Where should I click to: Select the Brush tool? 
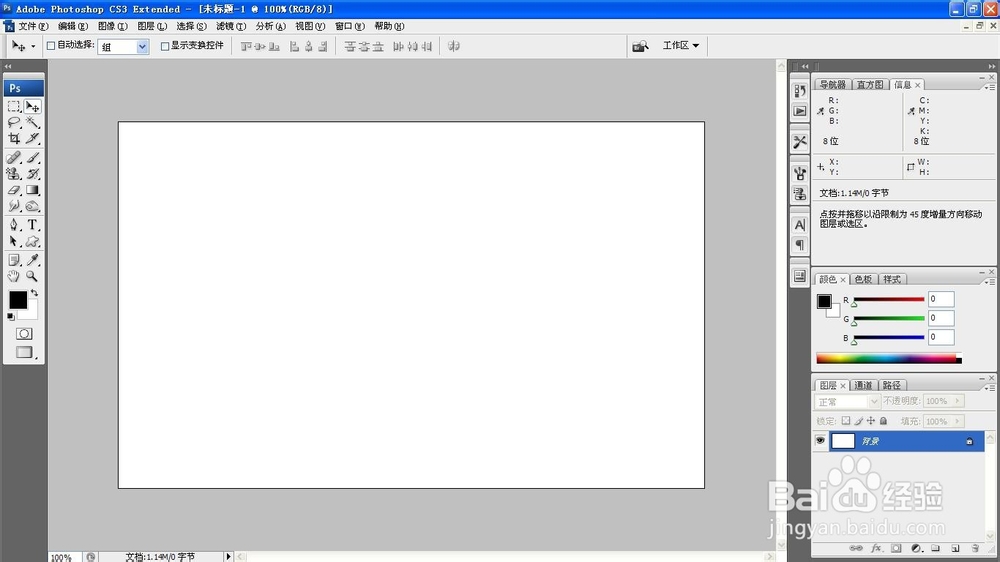[x=33, y=158]
